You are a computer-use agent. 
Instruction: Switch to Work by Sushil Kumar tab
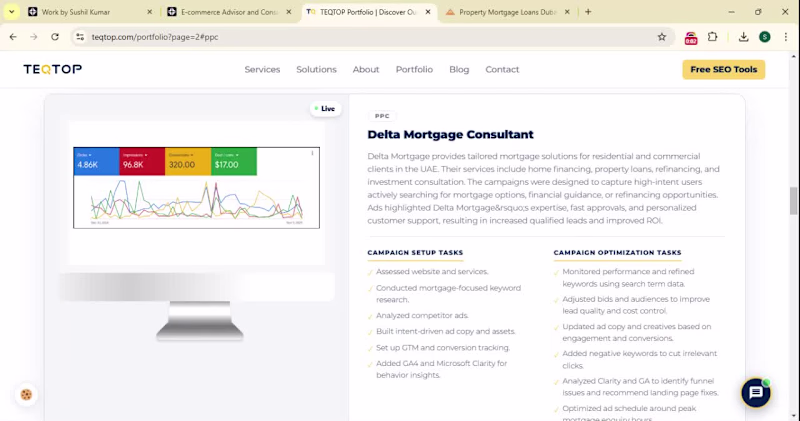(x=91, y=12)
